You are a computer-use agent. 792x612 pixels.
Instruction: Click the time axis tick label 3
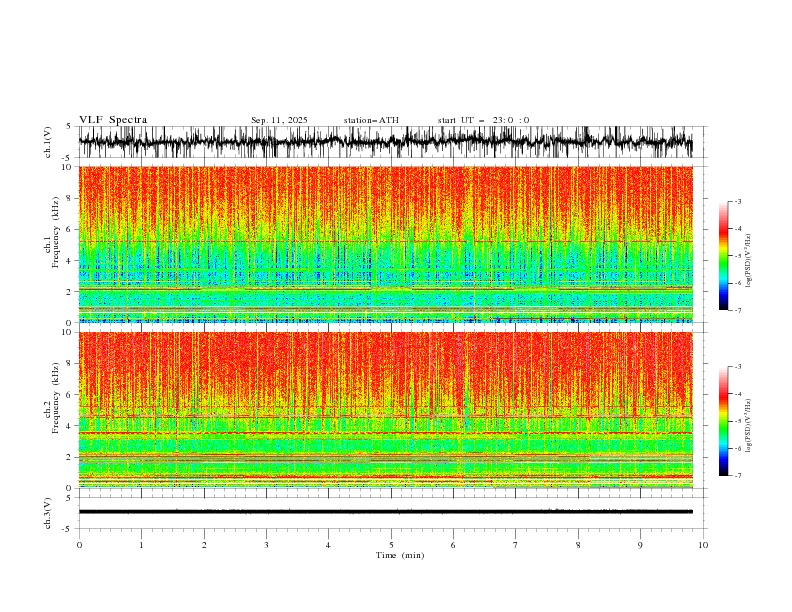pos(266,545)
